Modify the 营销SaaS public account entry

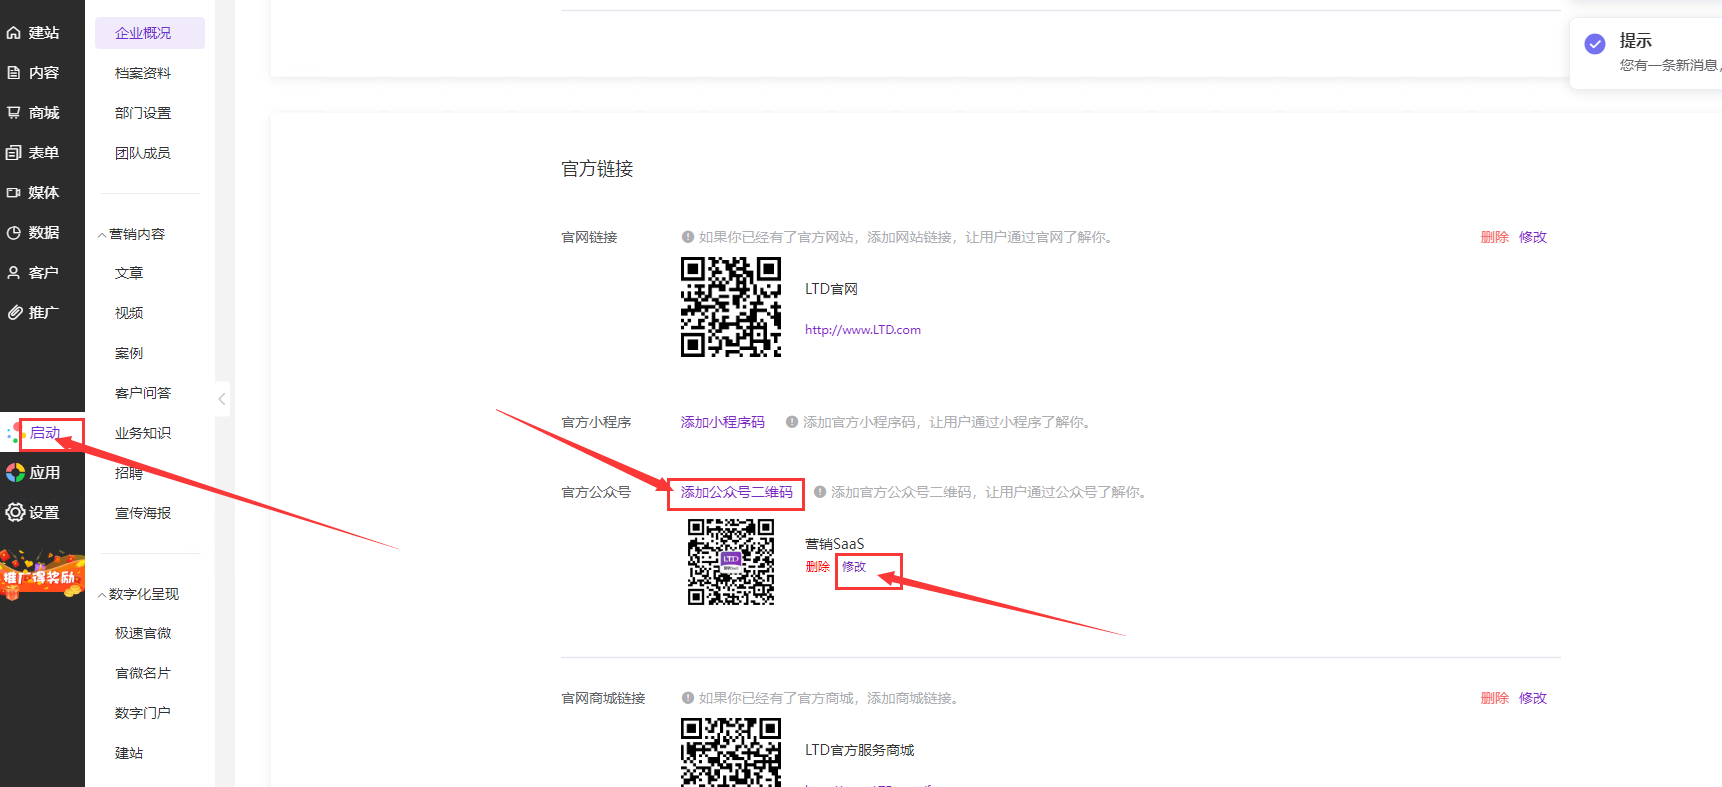click(x=854, y=567)
